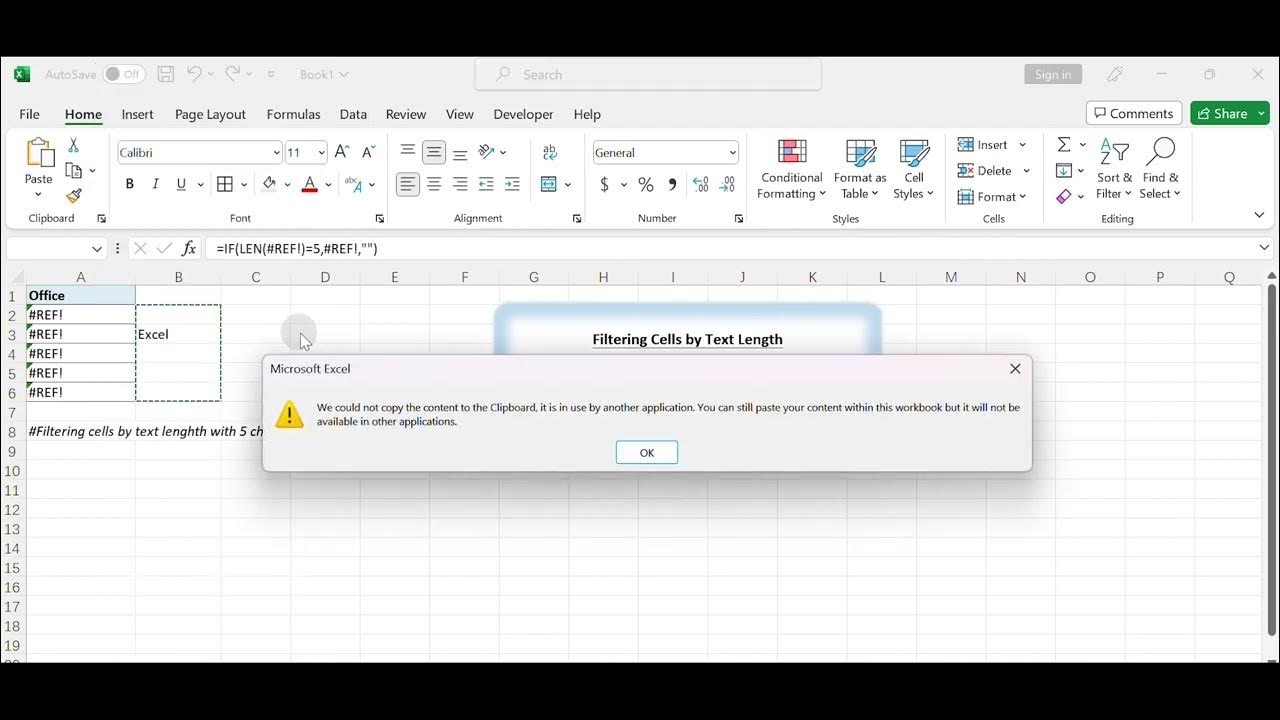This screenshot has width=1280, height=720.
Task: Open the General number format dropdown
Action: click(733, 153)
